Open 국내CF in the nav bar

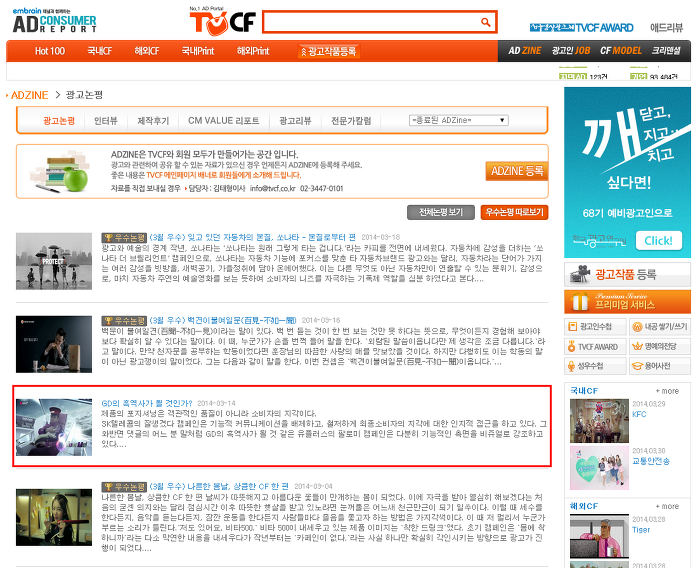tap(100, 51)
